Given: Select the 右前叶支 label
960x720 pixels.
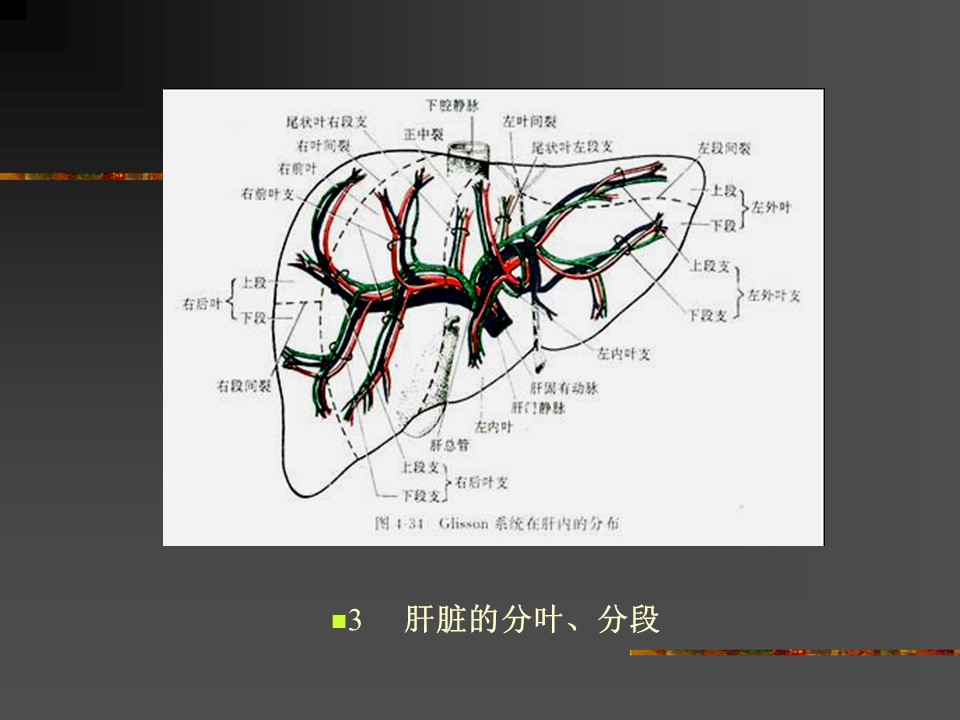Looking at the screenshot, I should (x=267, y=194).
